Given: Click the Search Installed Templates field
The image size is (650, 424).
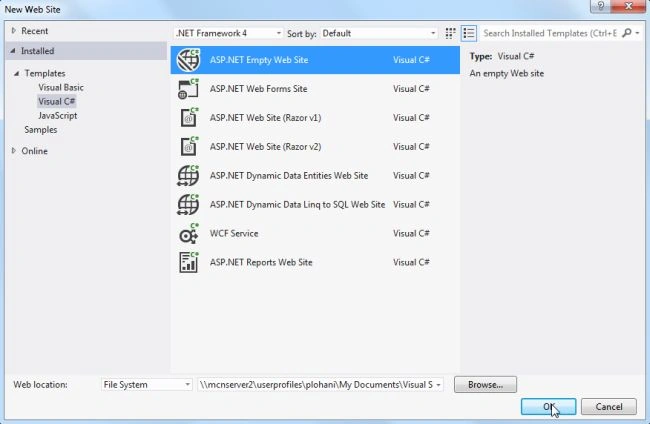Looking at the screenshot, I should (551, 33).
